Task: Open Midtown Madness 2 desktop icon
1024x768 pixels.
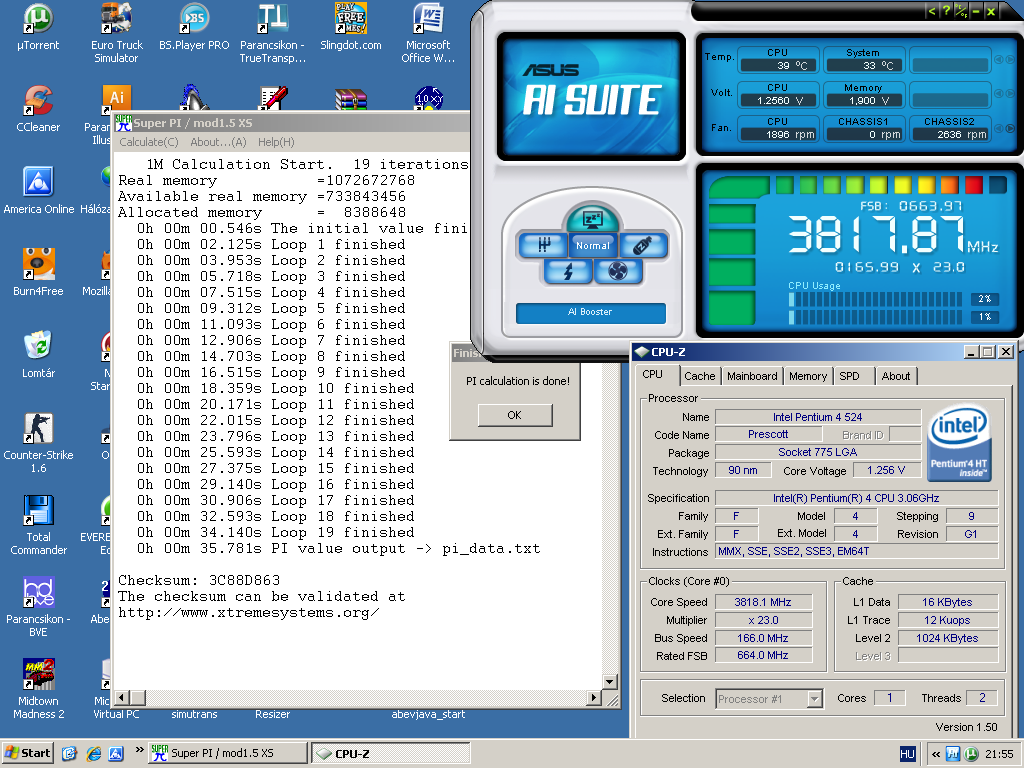Action: 39,690
